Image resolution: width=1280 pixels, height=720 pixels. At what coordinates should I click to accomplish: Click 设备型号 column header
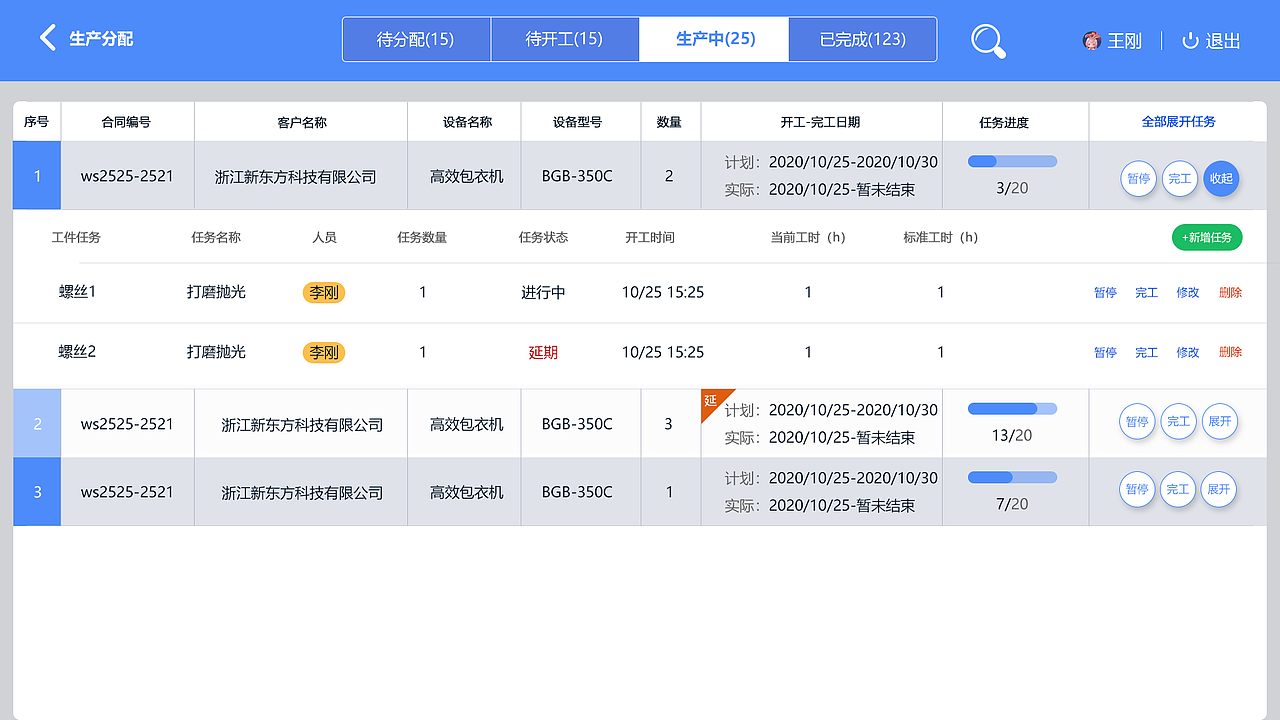pos(577,122)
